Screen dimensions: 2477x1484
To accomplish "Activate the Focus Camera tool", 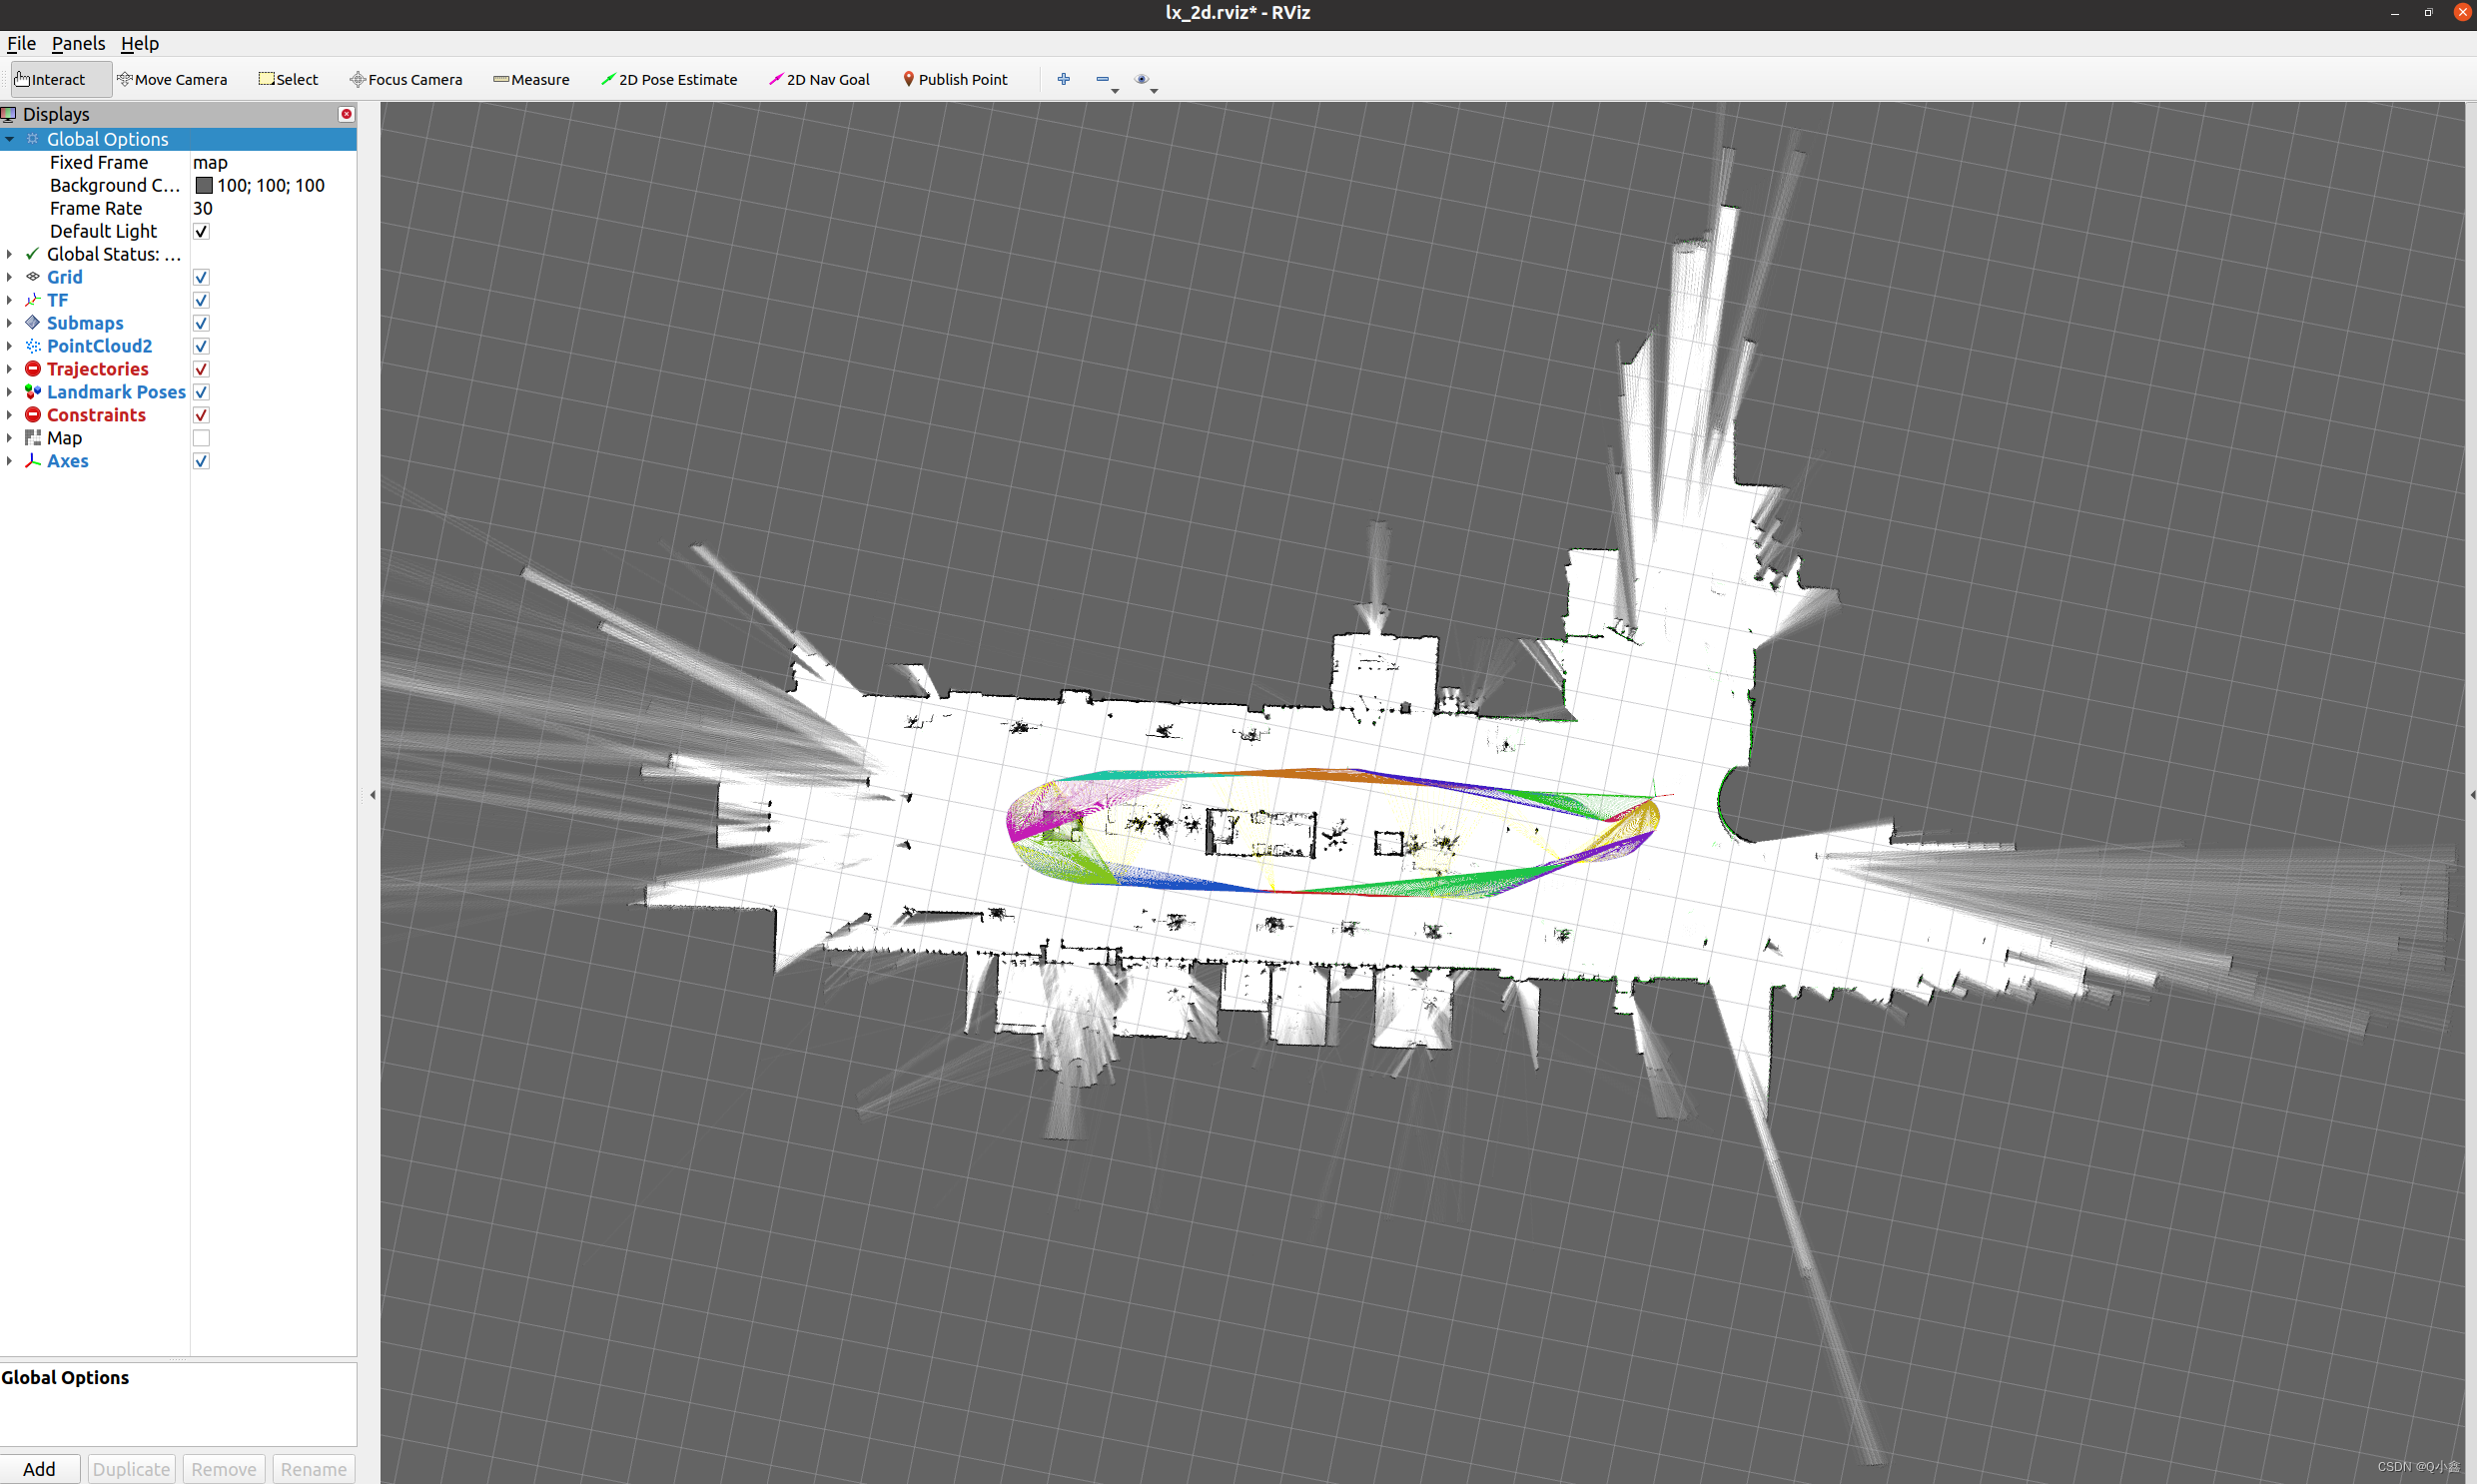I will click(405, 80).
